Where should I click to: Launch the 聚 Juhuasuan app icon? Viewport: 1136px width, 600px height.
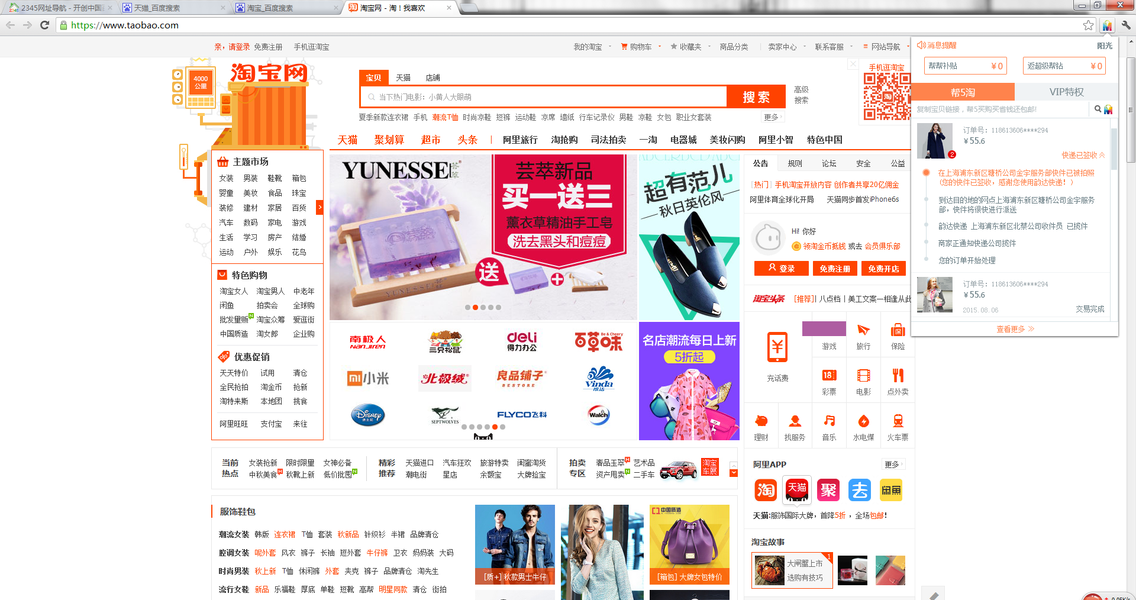(x=828, y=490)
